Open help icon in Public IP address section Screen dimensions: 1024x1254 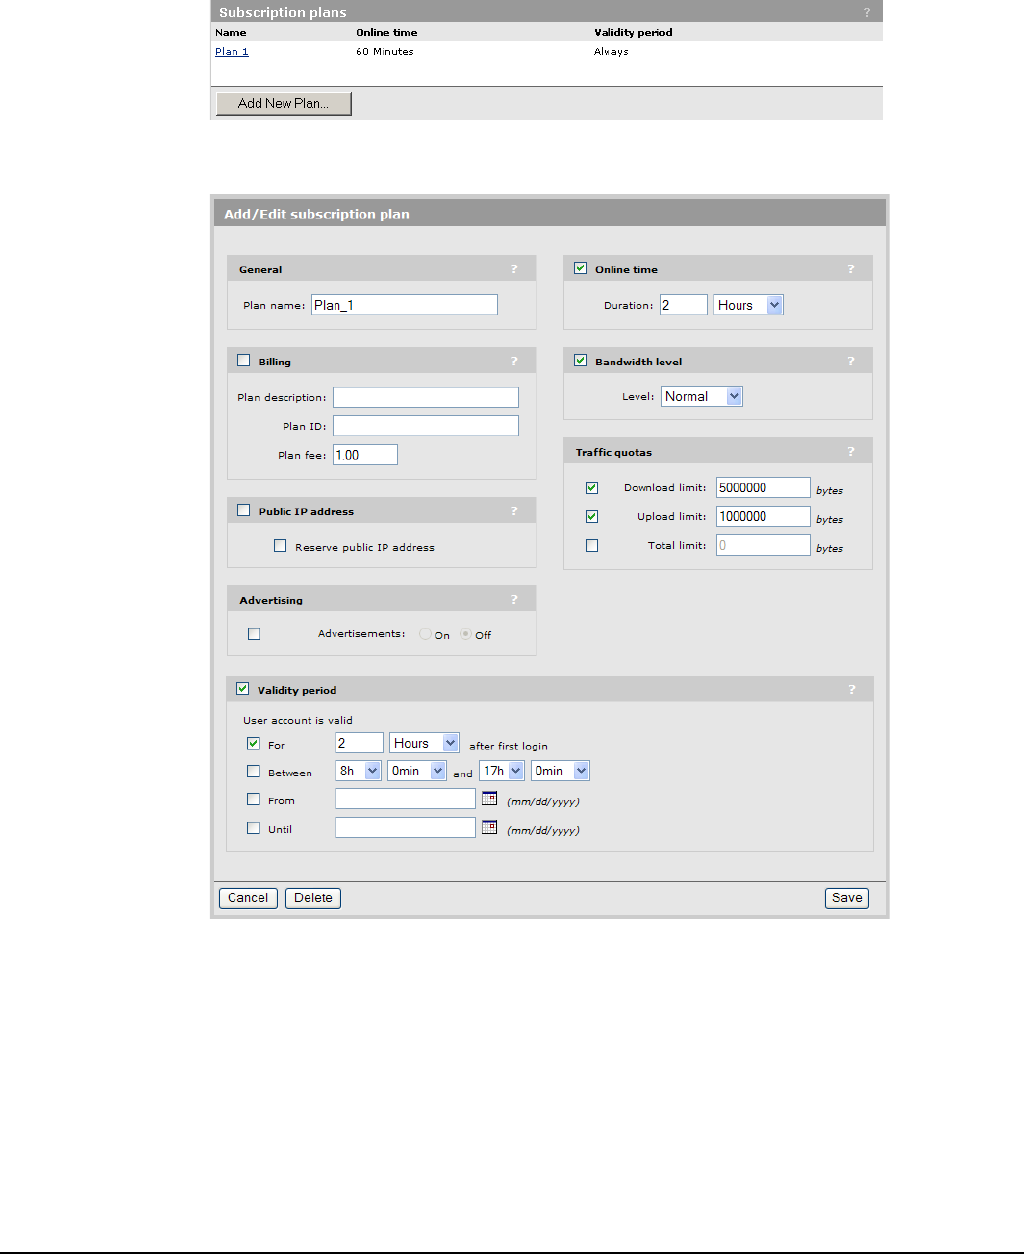[x=514, y=511]
